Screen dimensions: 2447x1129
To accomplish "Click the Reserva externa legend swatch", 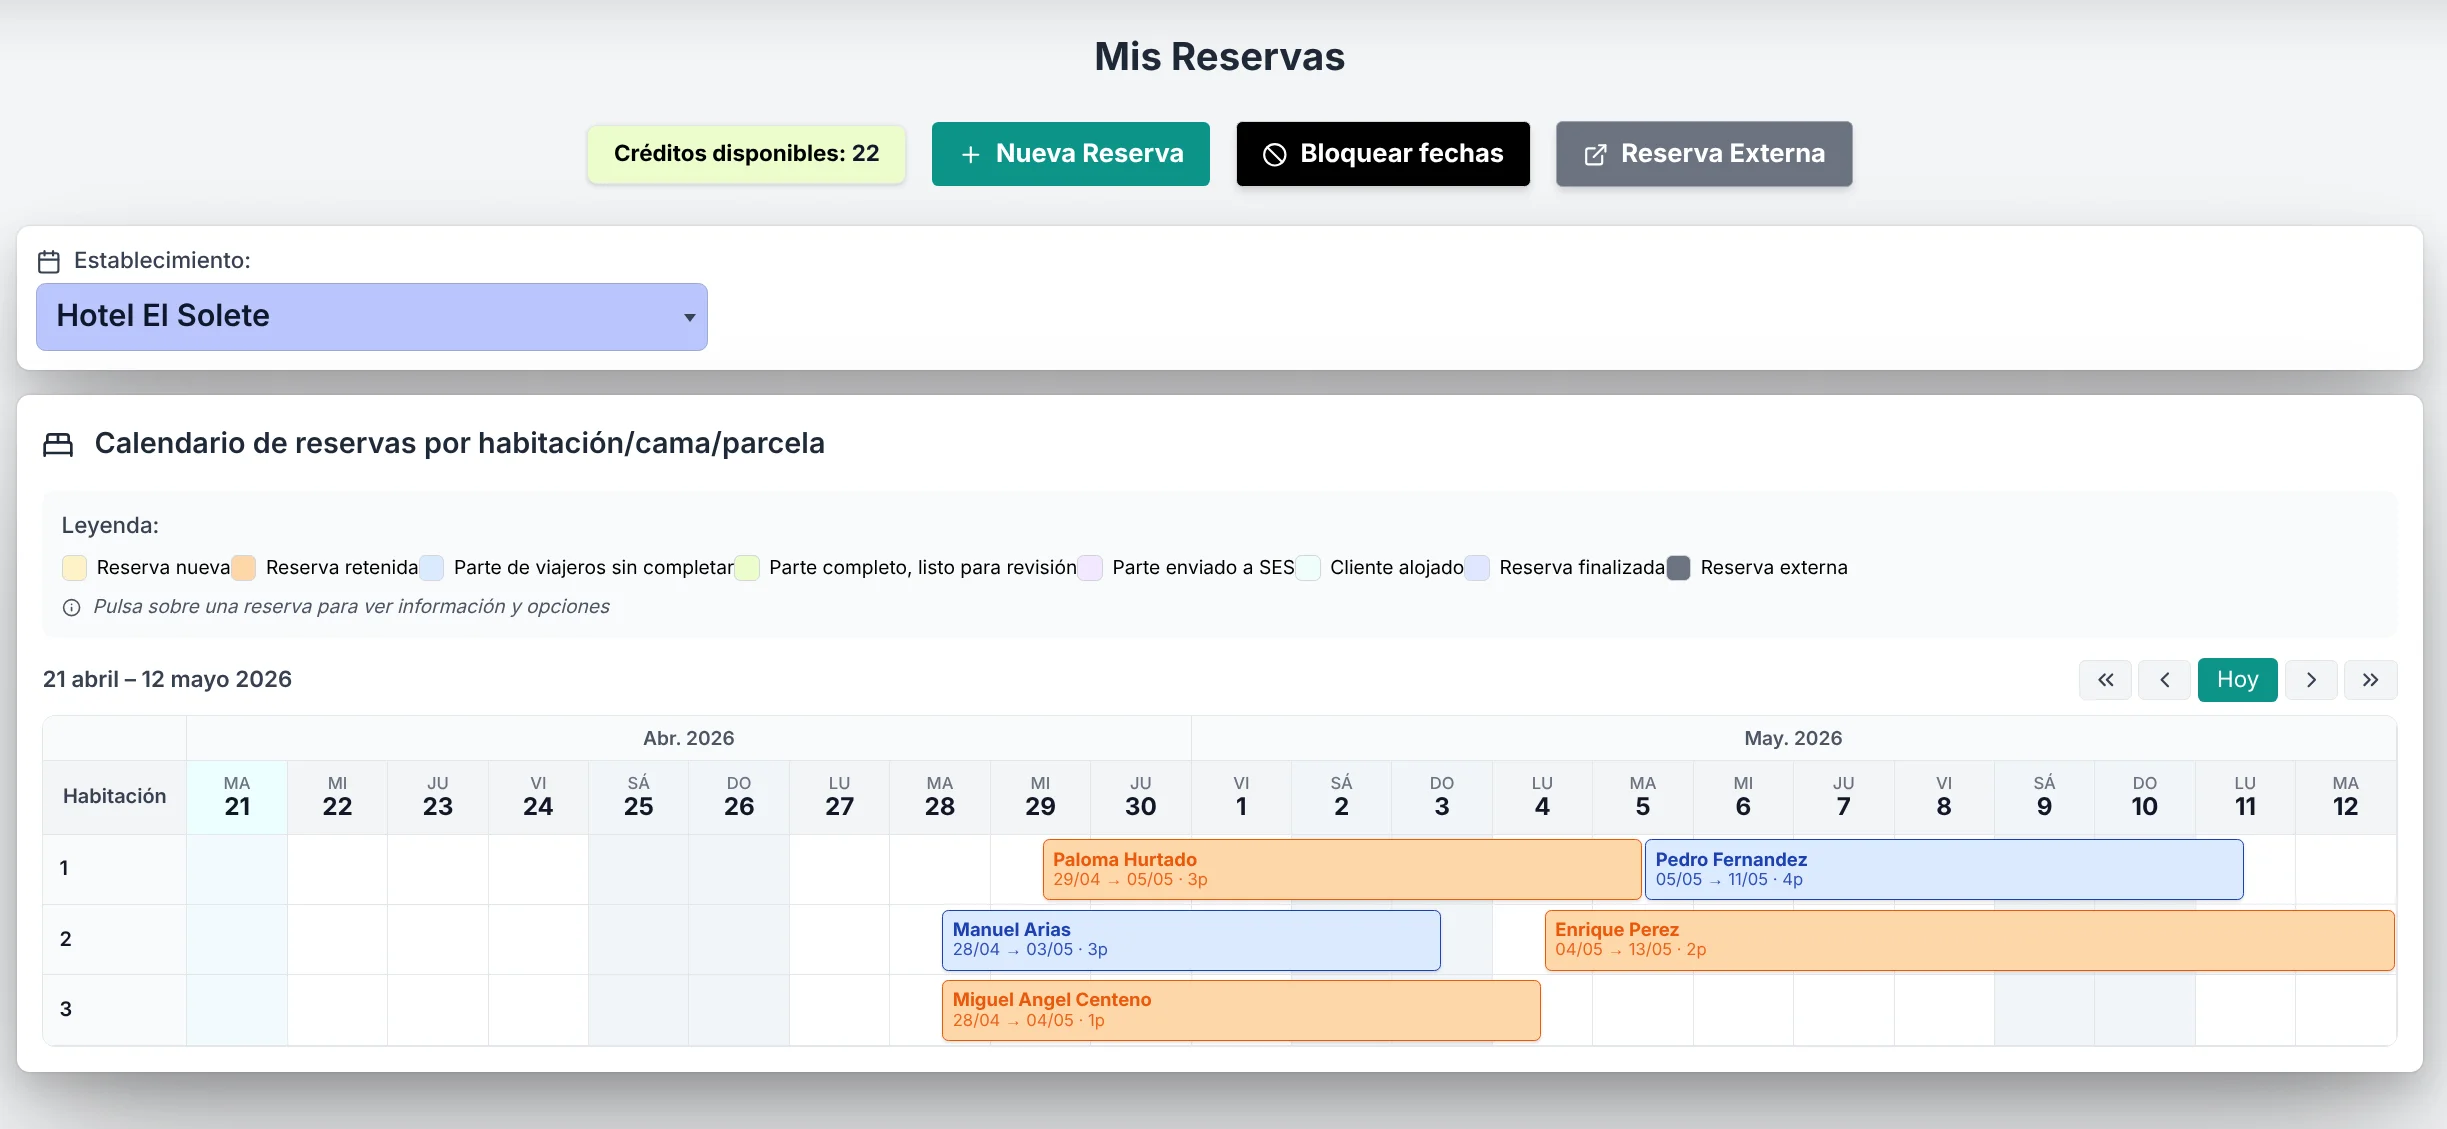I will coord(1679,568).
